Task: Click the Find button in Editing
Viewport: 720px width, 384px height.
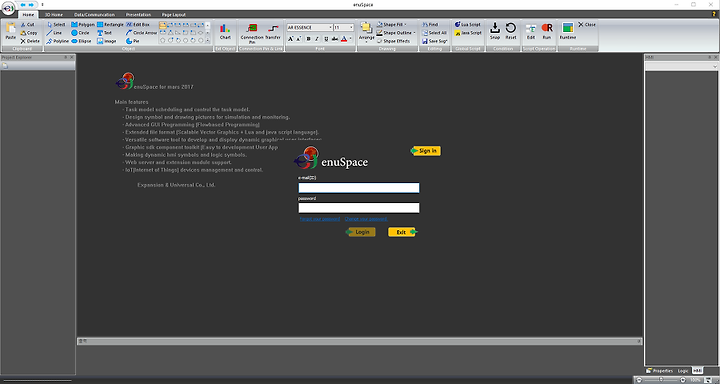Action: click(430, 24)
